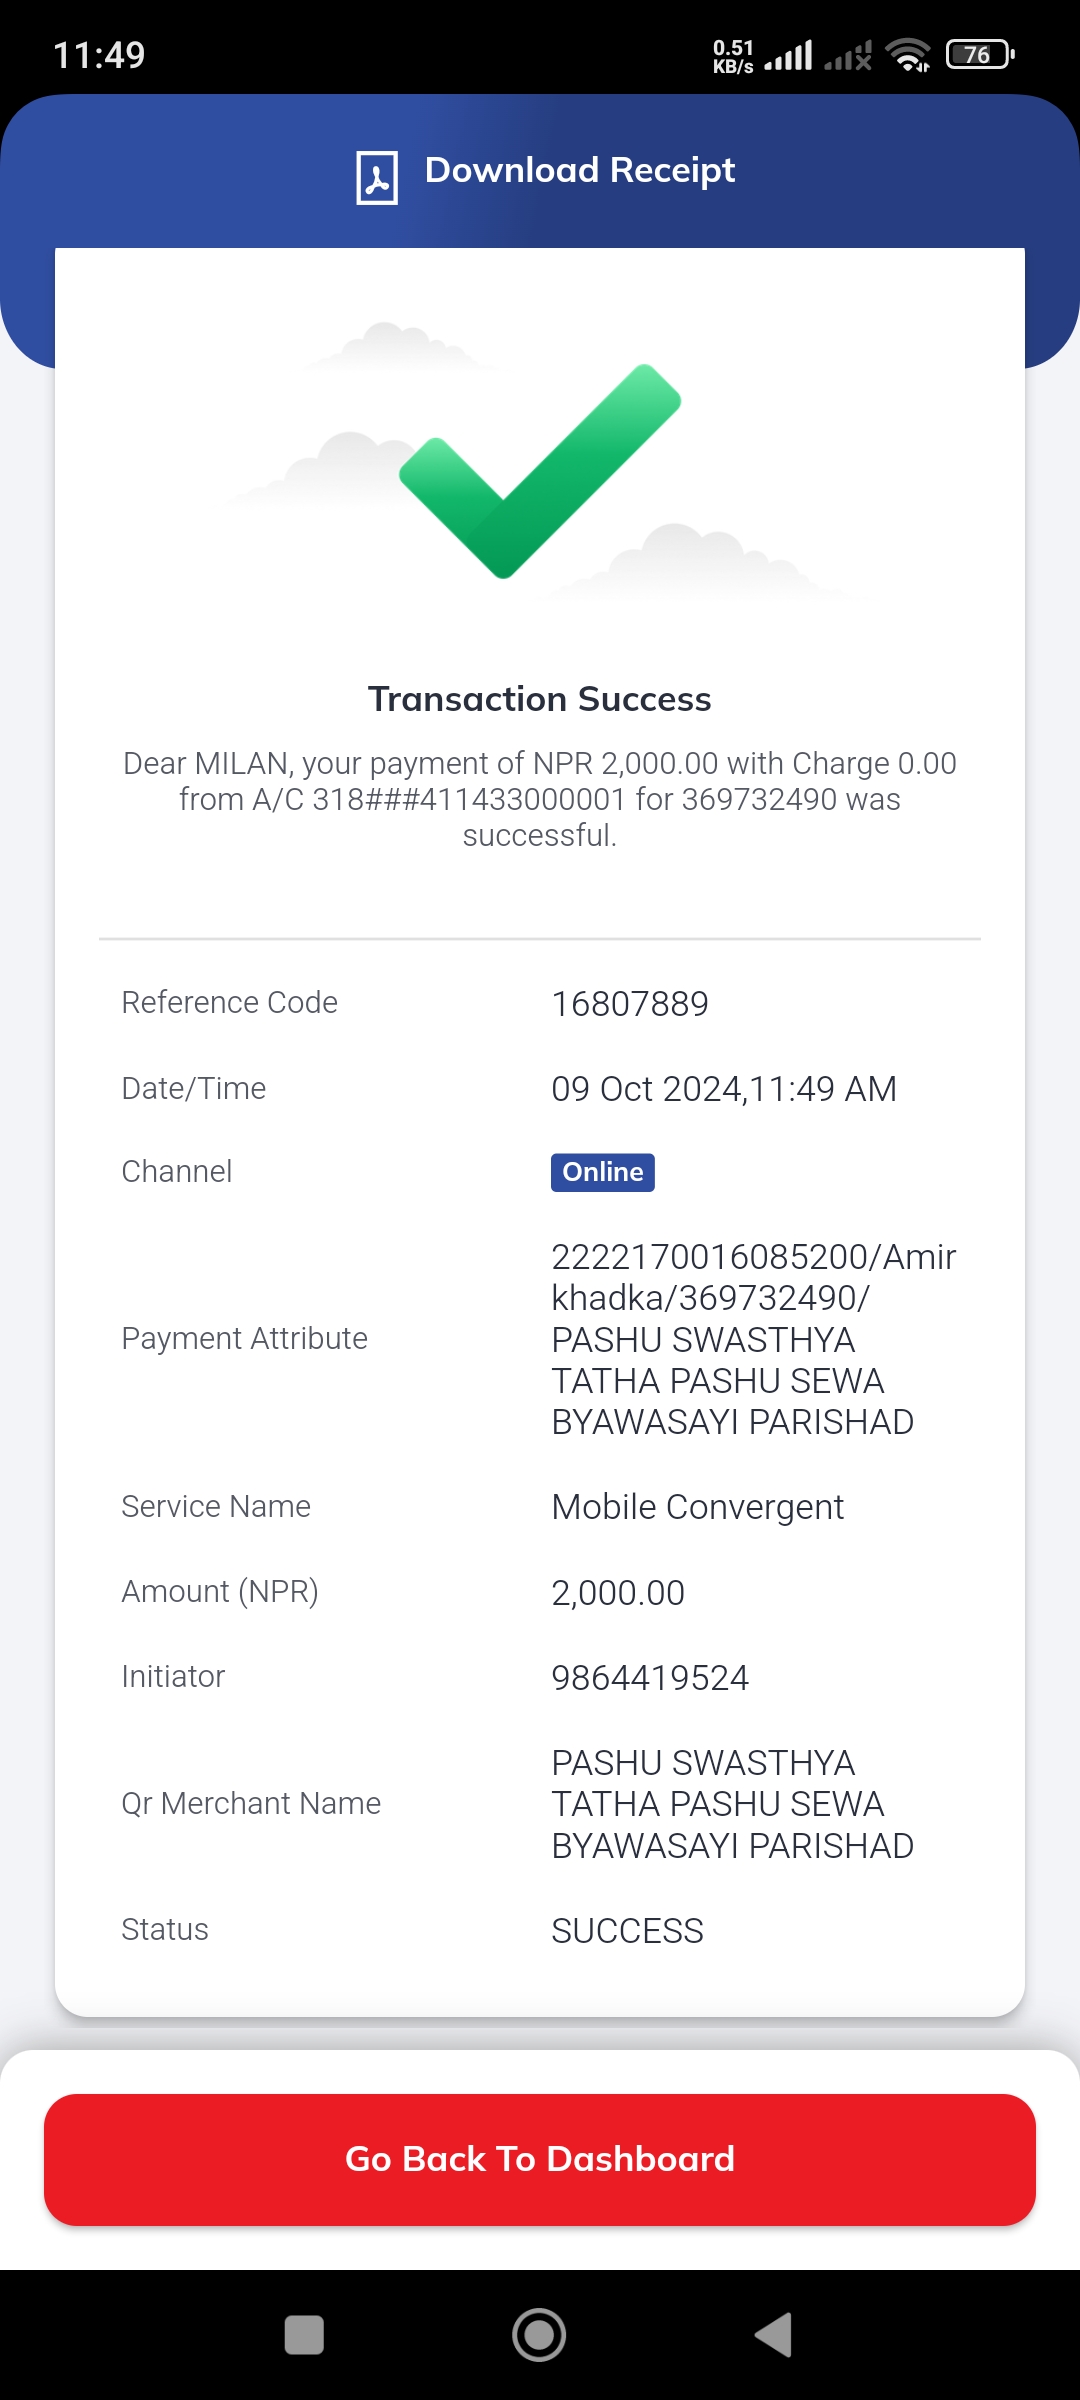The height and width of the screenshot is (2400, 1080).
Task: Open recent apps square button
Action: click(304, 2335)
